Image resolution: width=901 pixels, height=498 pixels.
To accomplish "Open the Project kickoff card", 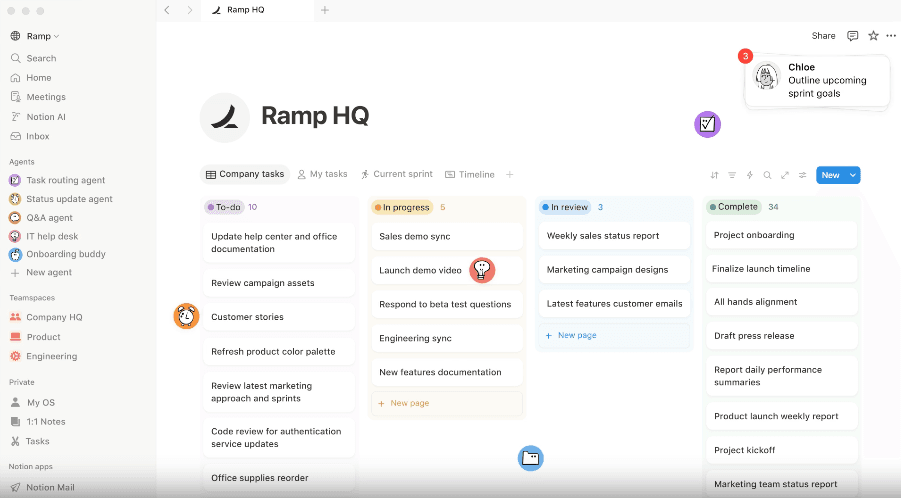I will [x=781, y=450].
